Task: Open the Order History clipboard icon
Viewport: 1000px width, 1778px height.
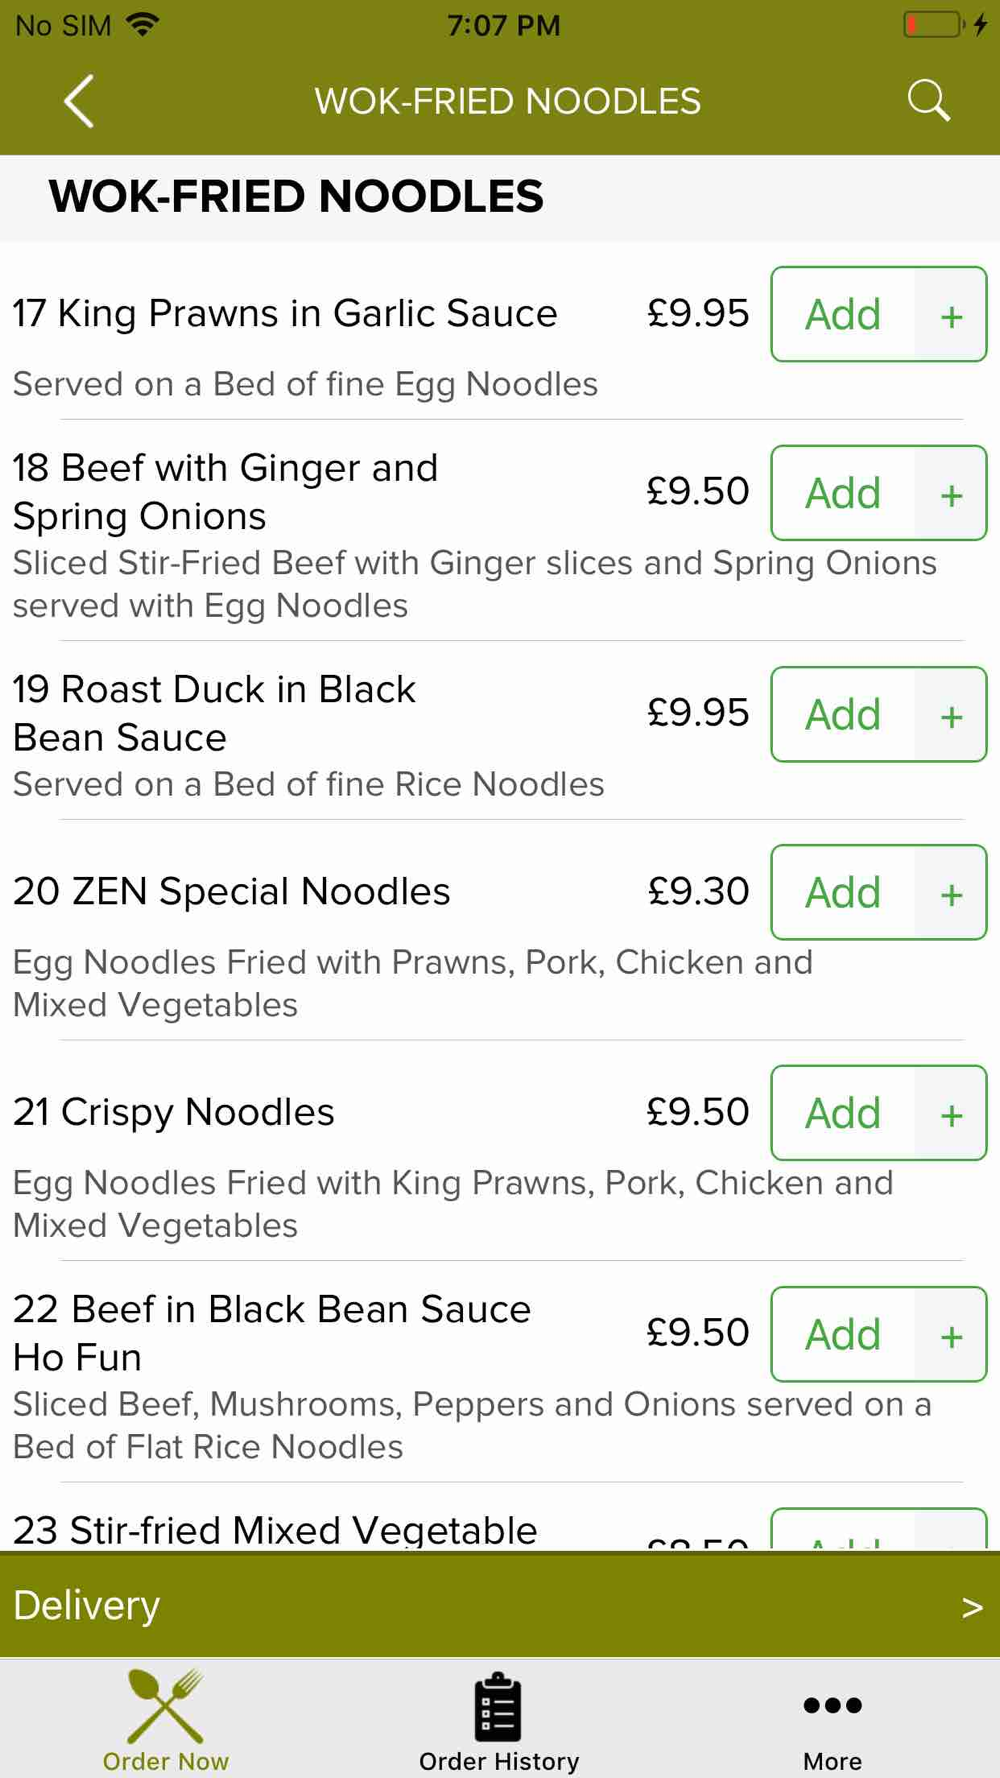Action: [x=498, y=1707]
